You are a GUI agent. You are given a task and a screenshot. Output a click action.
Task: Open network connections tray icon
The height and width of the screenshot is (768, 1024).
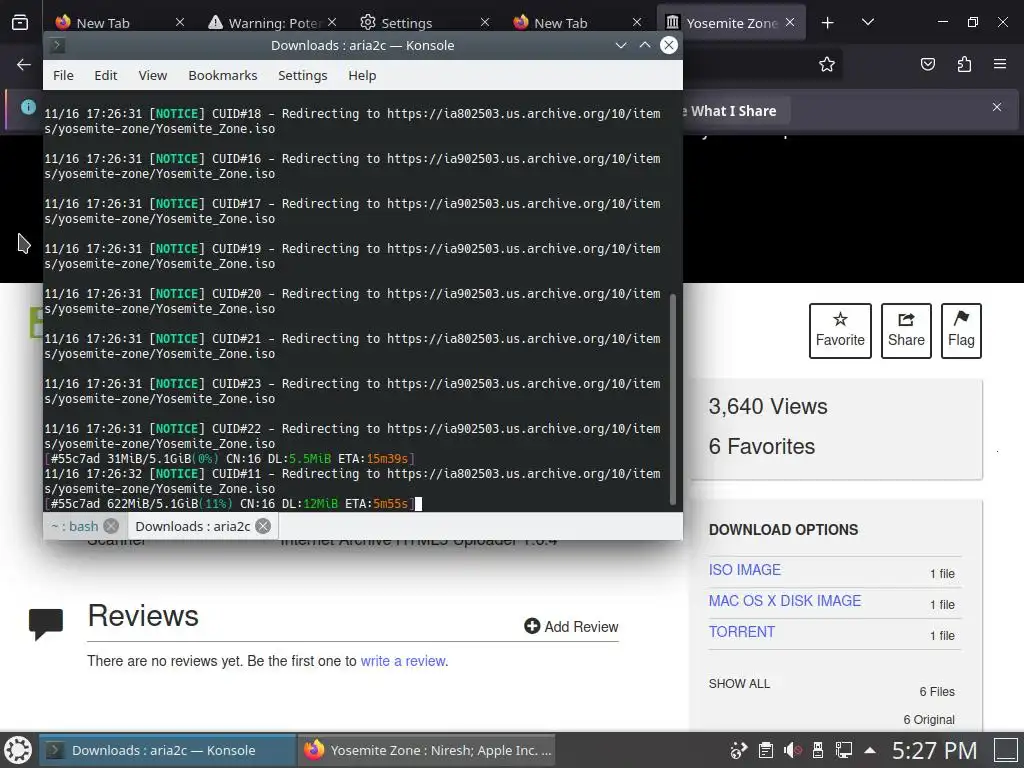[x=844, y=750]
